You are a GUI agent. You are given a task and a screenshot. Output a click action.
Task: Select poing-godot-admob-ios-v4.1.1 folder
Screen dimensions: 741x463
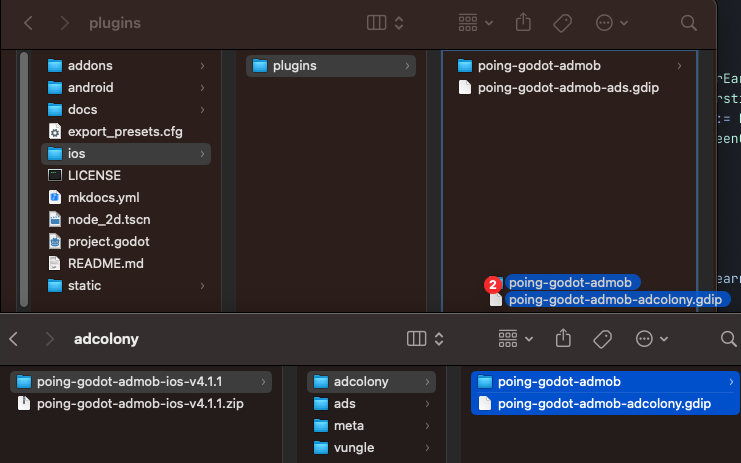pyautogui.click(x=141, y=382)
